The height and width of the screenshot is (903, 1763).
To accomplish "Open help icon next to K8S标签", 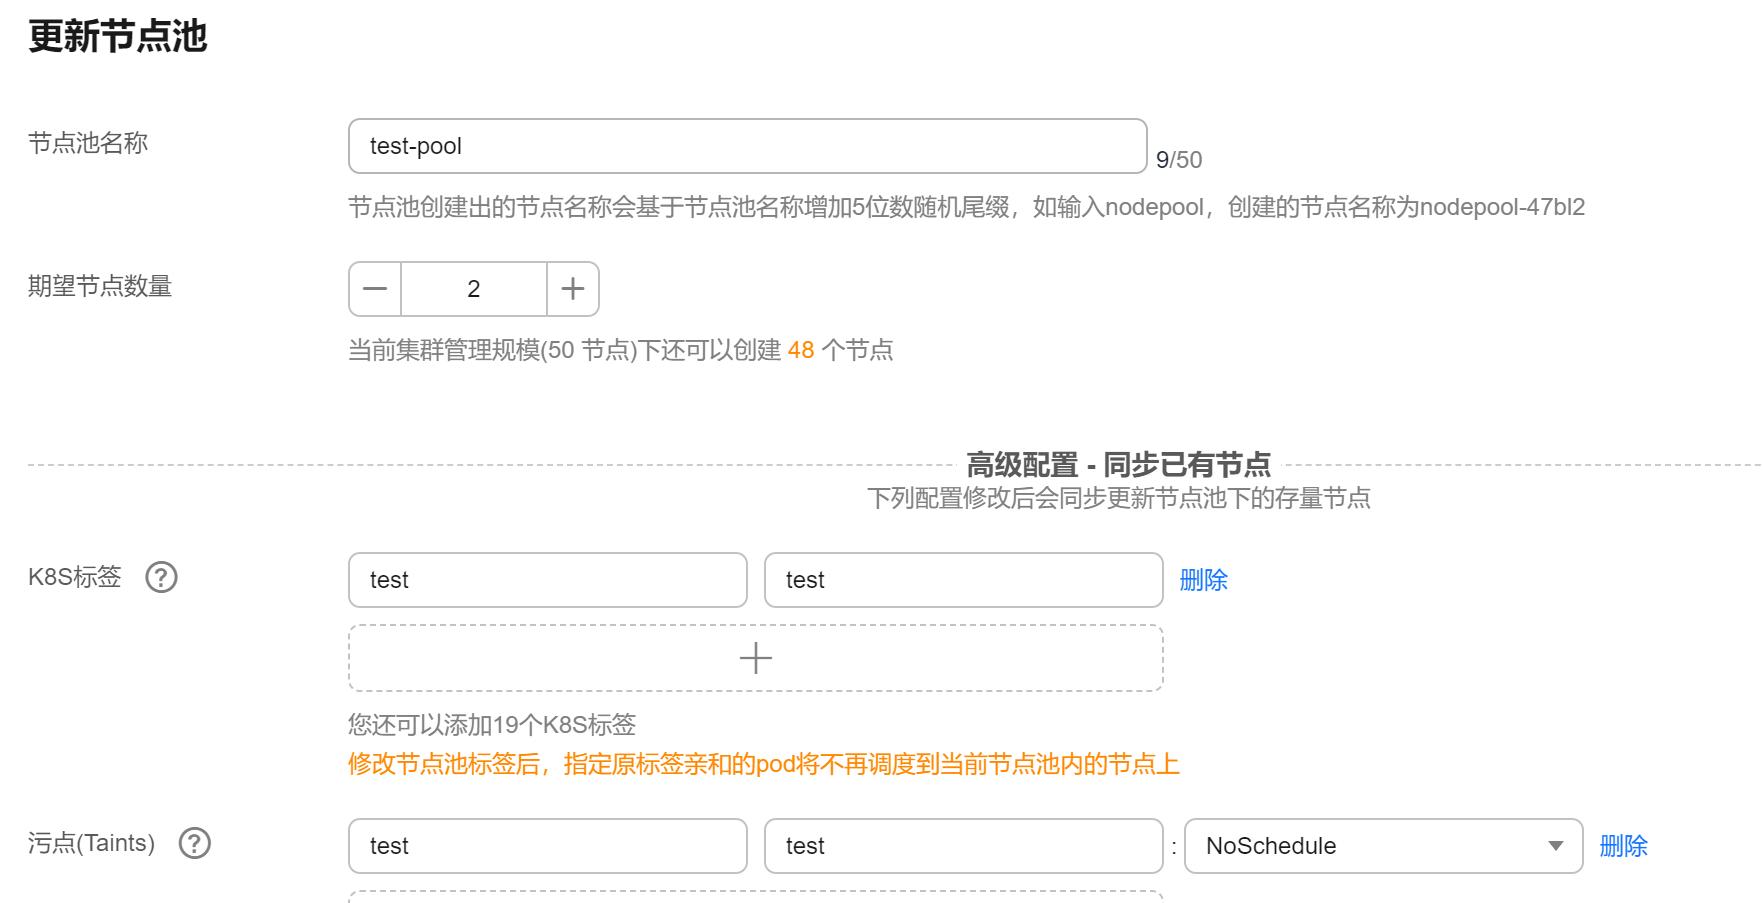I will 162,577.
